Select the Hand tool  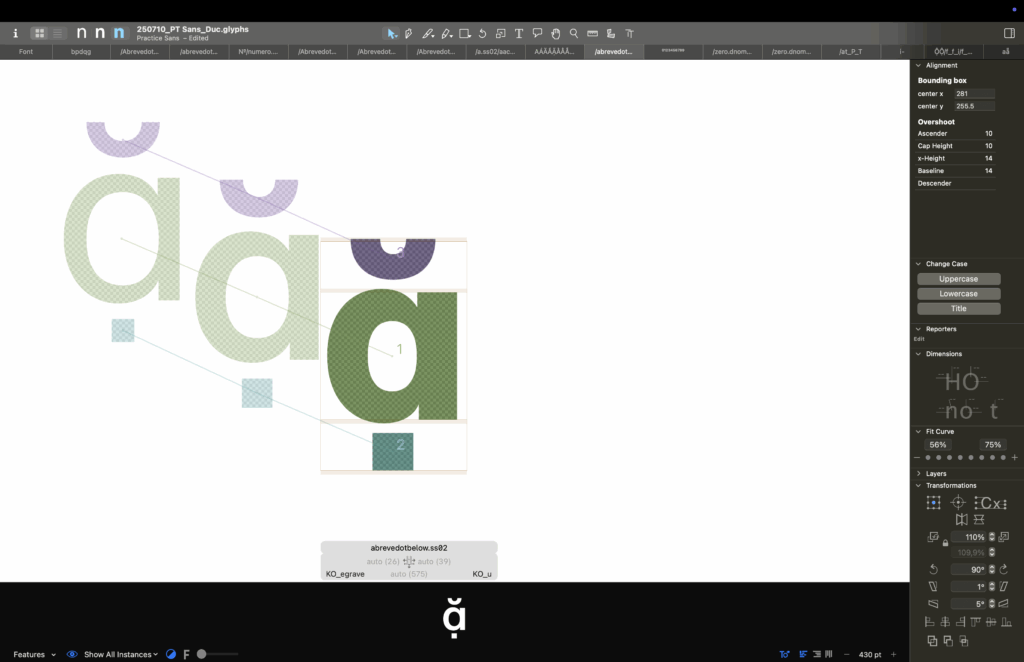tap(556, 33)
